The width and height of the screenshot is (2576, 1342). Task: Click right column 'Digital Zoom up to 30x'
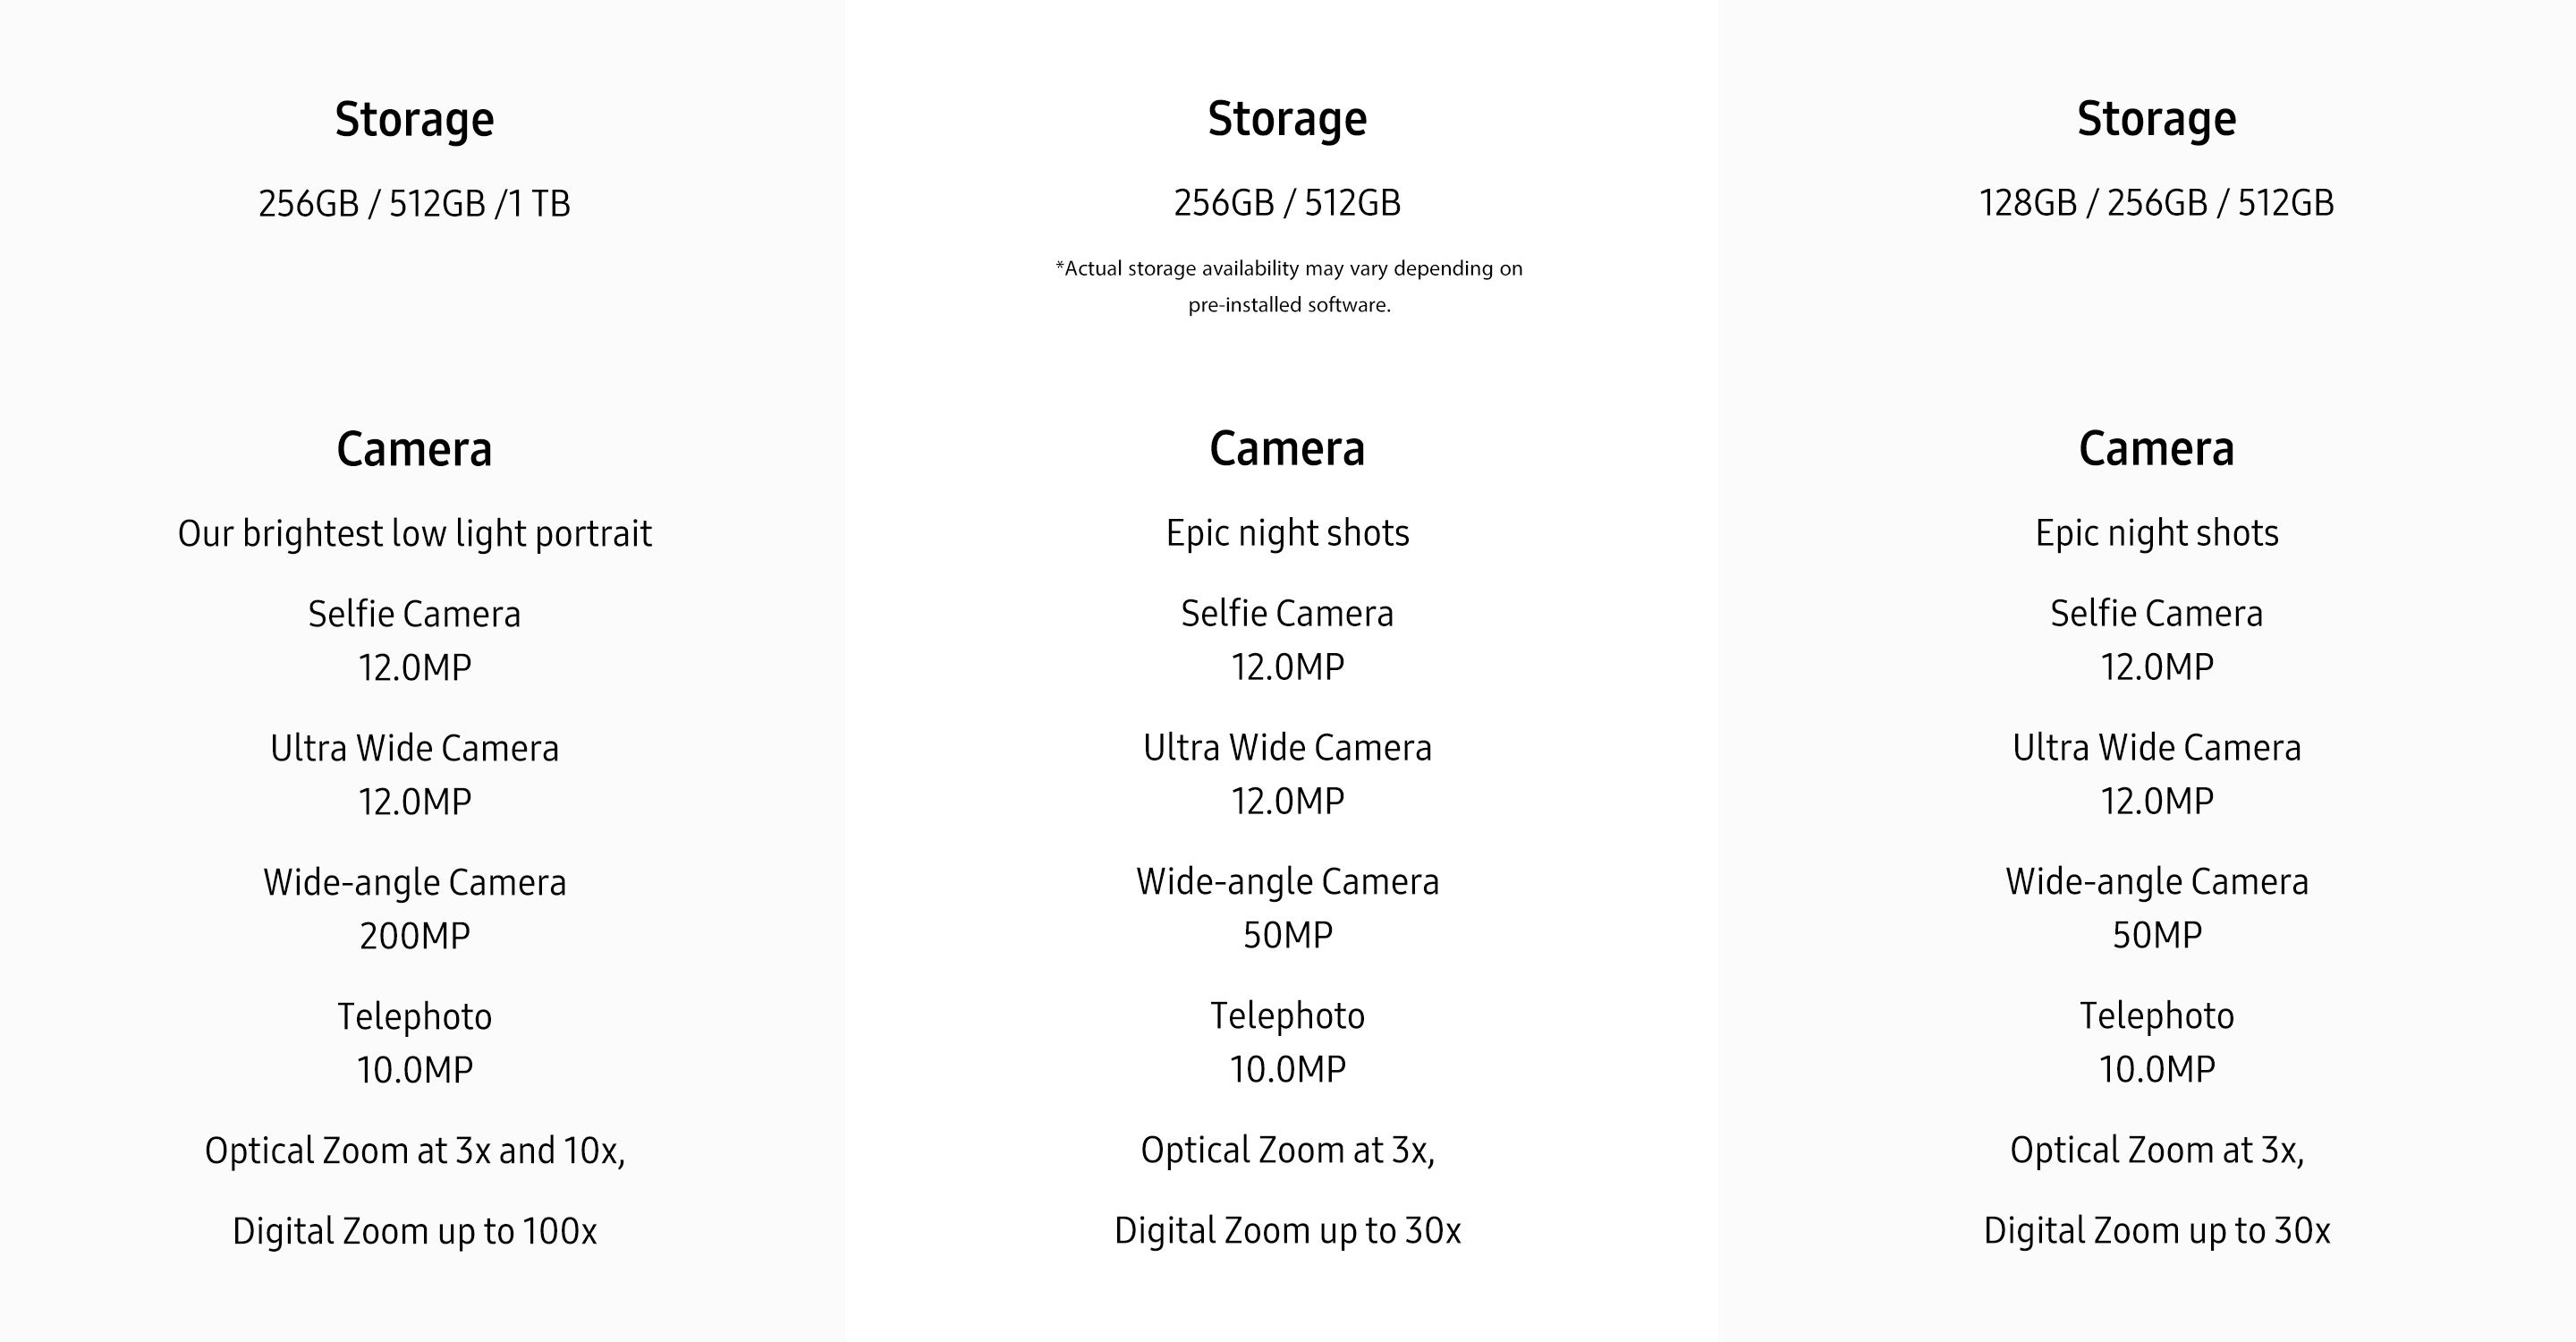pos(2156,1230)
